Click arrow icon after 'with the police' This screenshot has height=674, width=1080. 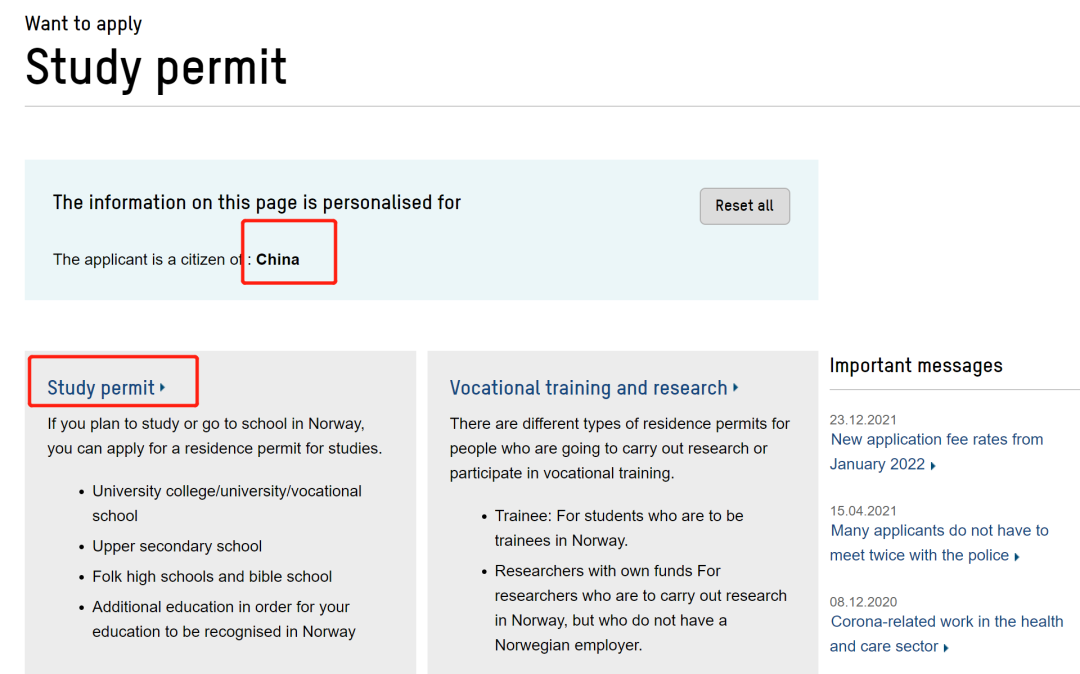click(1017, 557)
